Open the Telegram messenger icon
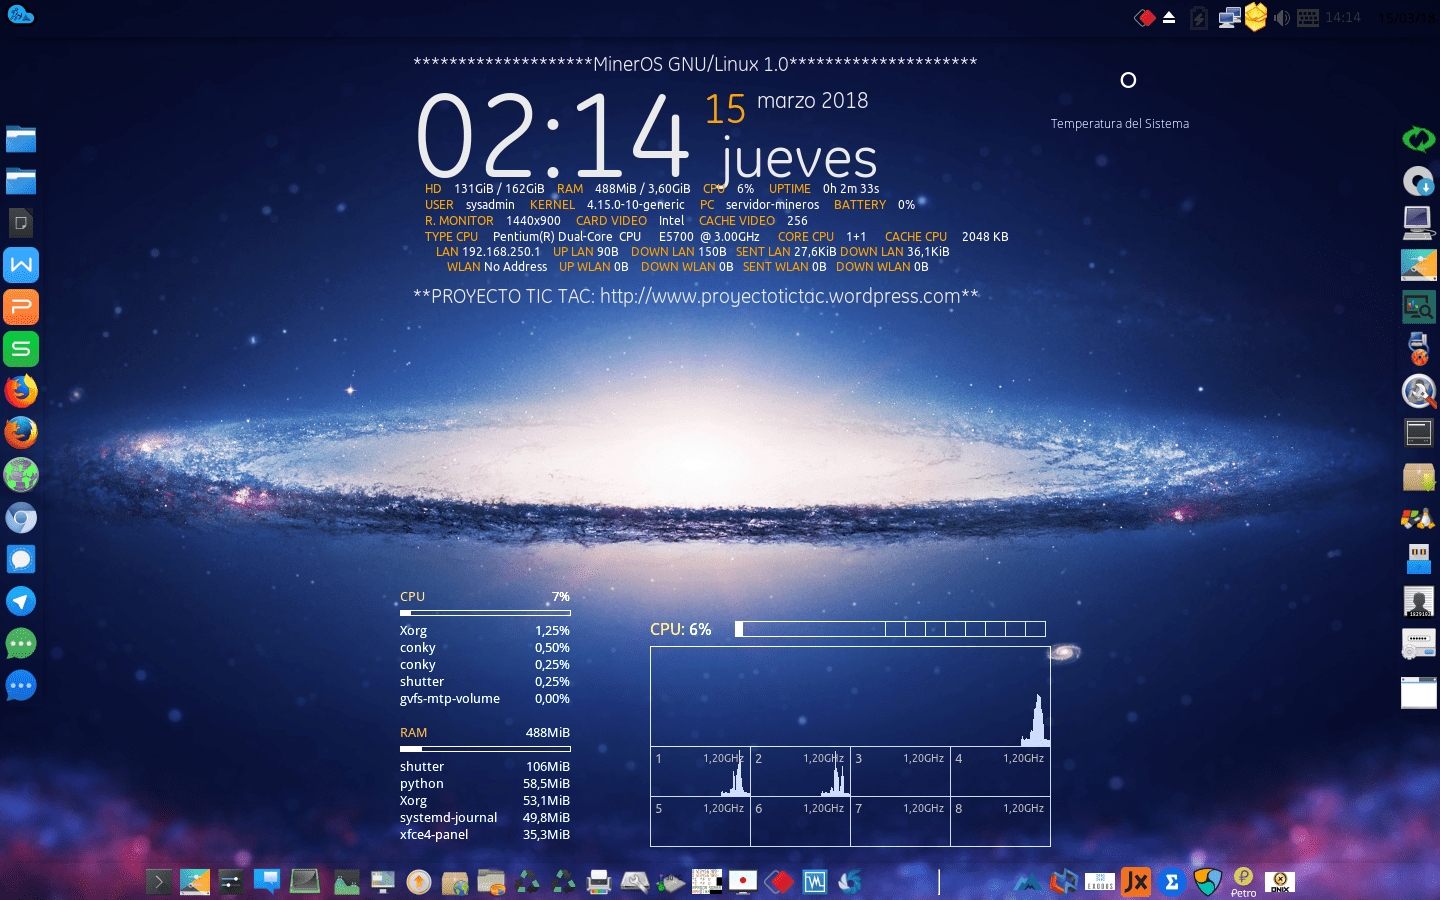 (21, 601)
